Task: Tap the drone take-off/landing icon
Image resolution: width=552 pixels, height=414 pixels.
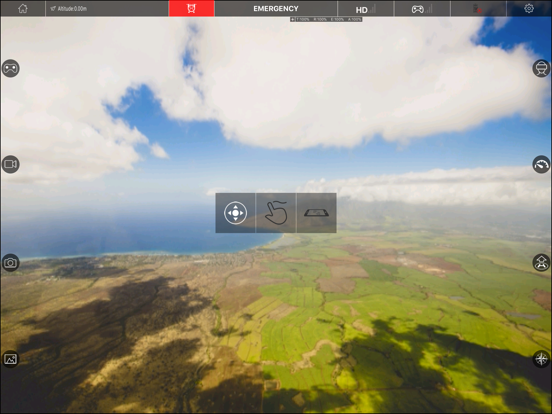Action: pyautogui.click(x=541, y=68)
